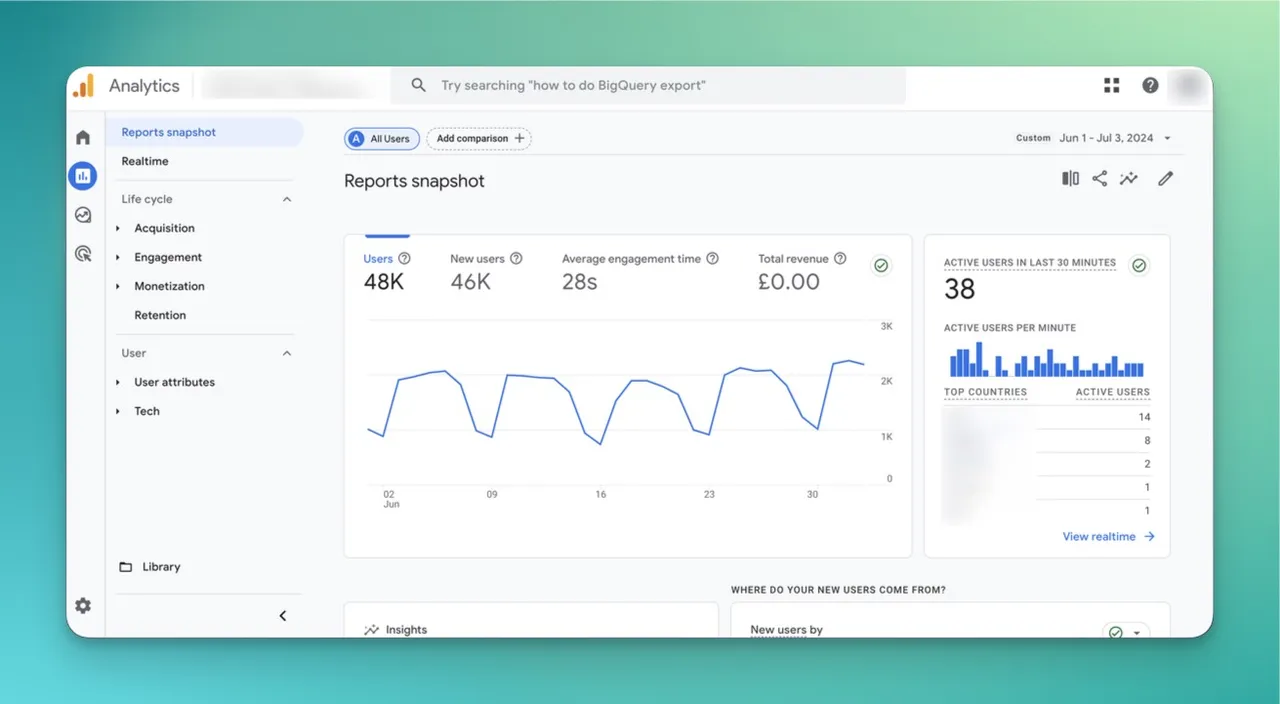The image size is (1280, 704).
Task: Open the Retention report
Action: click(160, 315)
